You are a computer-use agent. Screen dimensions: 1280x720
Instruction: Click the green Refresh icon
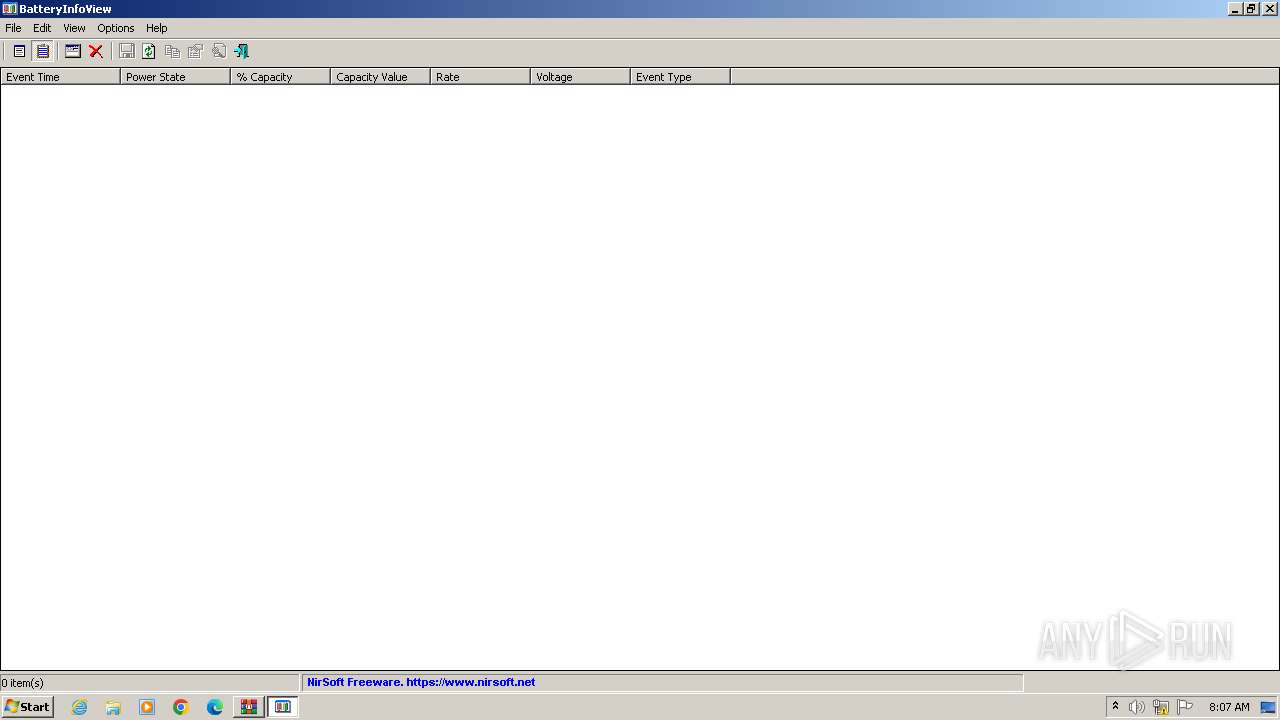click(x=149, y=51)
